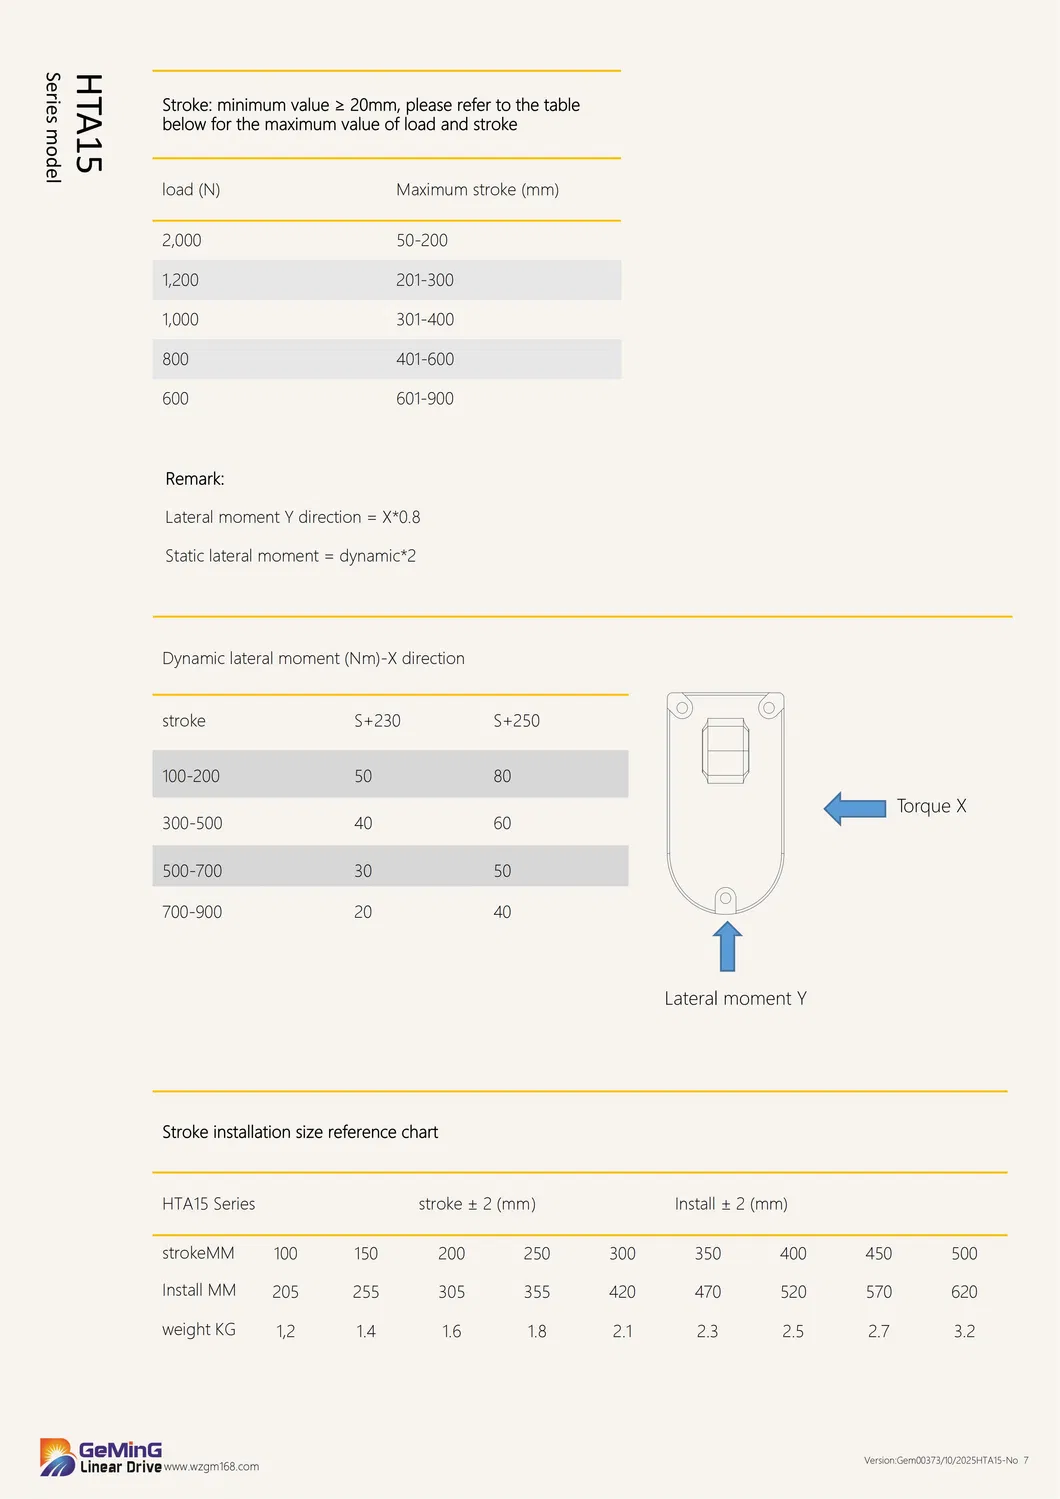Click the Remark: heading
This screenshot has height=1499, width=1060.
tap(195, 479)
